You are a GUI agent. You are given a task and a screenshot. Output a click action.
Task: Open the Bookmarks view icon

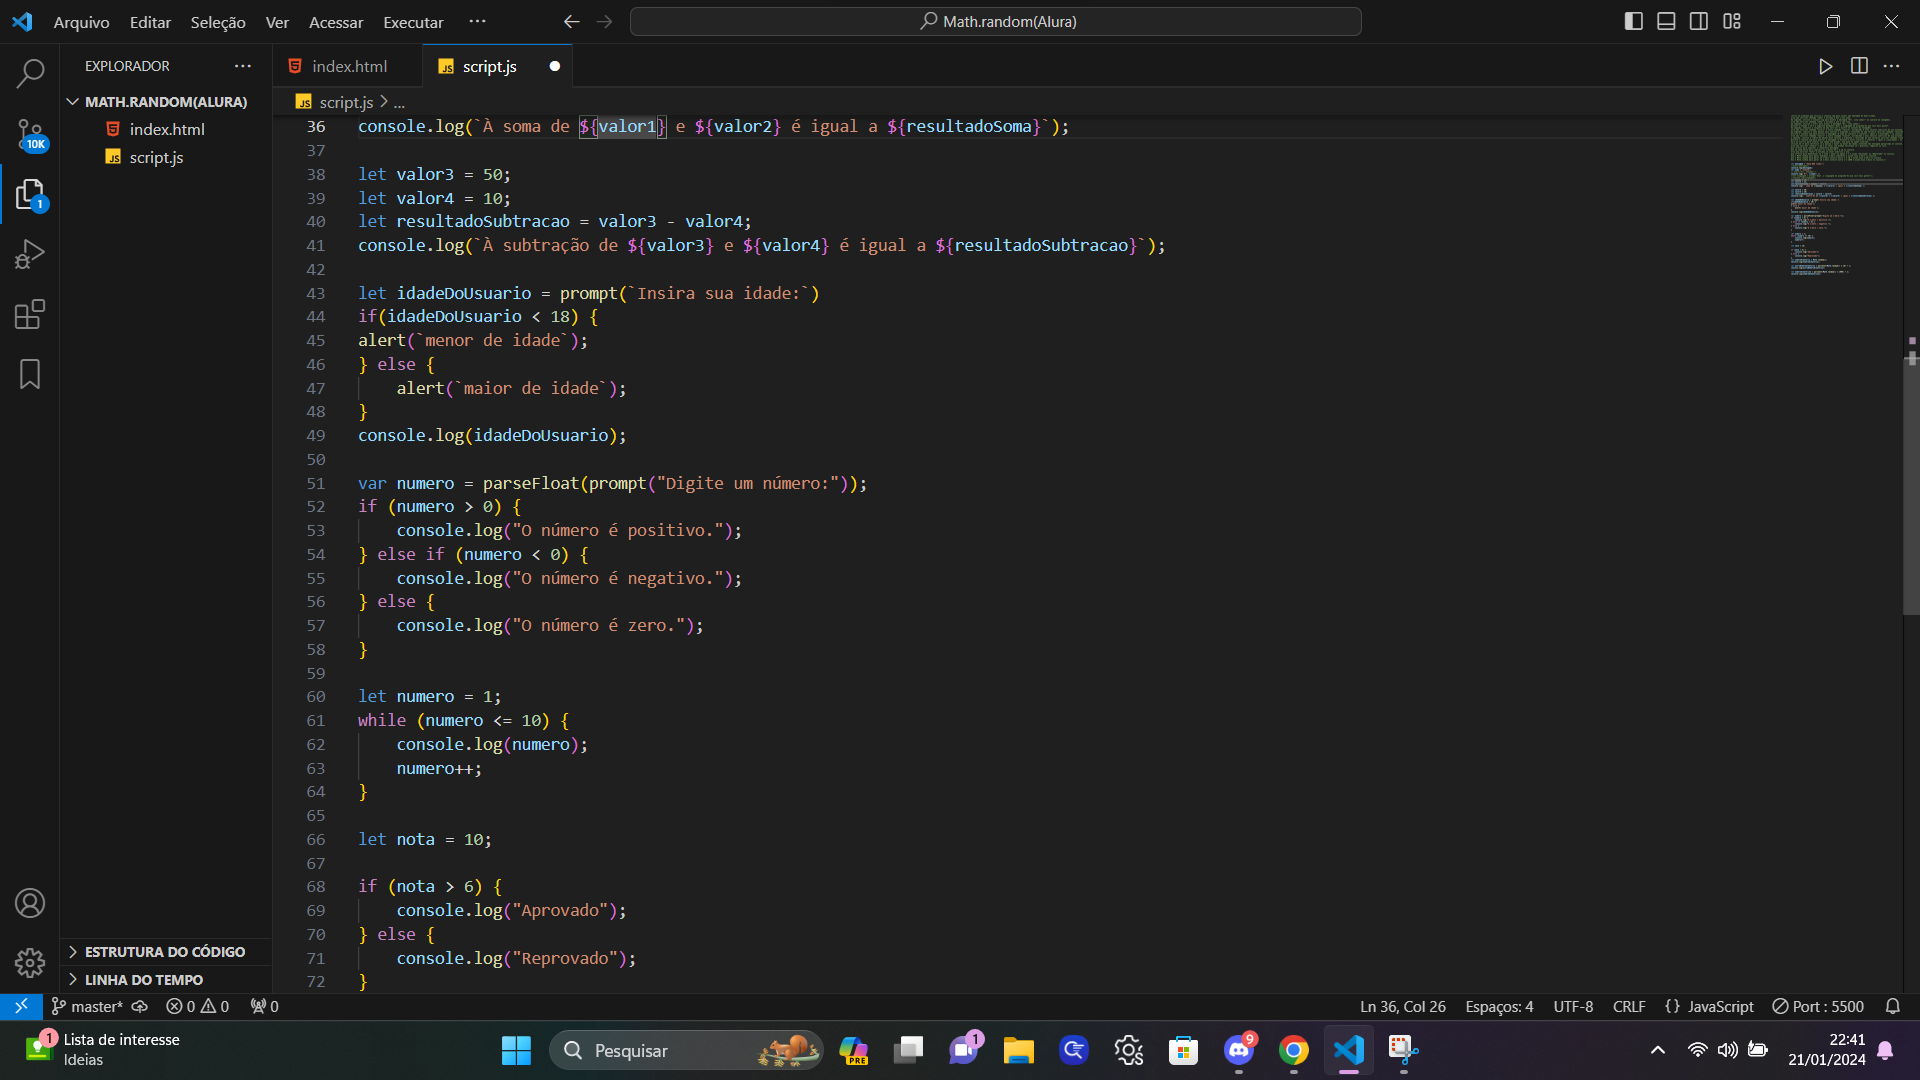[x=30, y=374]
